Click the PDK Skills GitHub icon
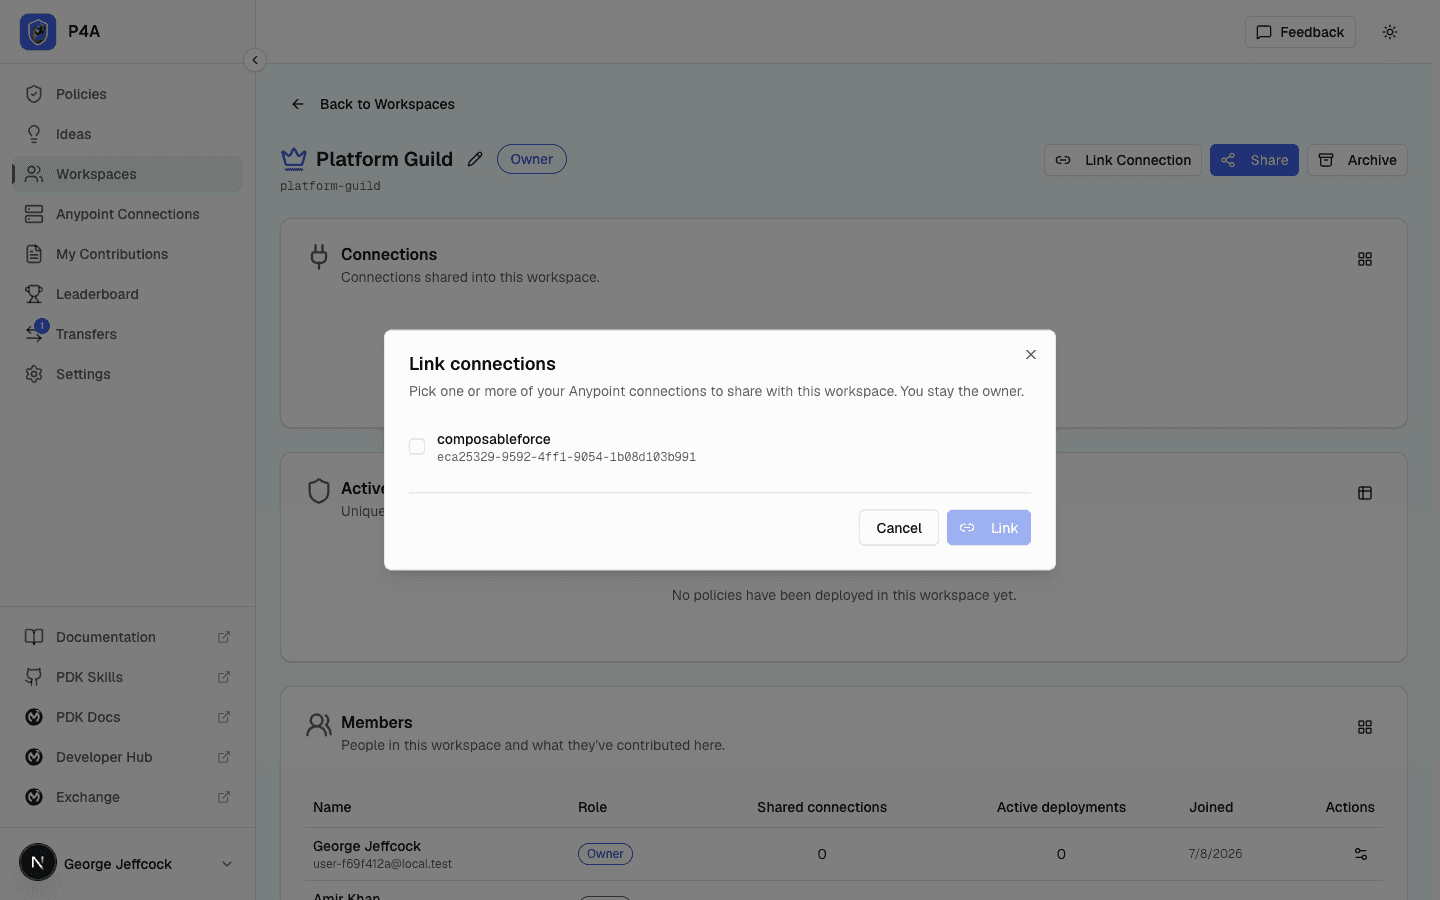 (x=34, y=677)
